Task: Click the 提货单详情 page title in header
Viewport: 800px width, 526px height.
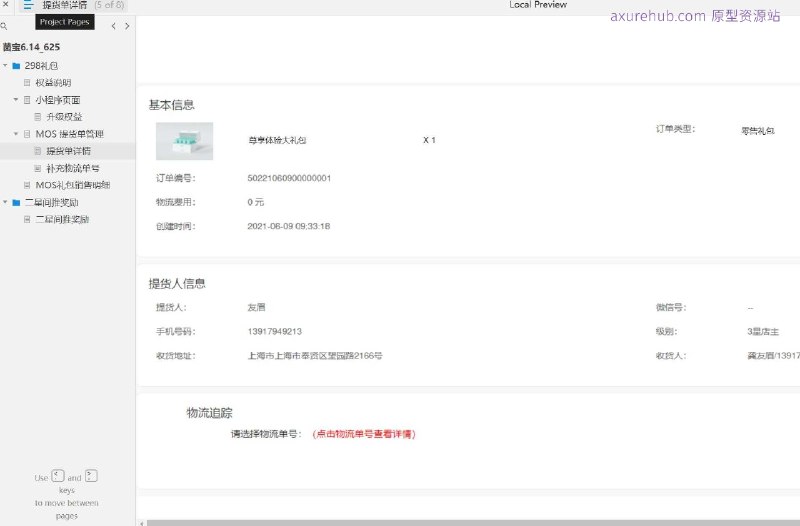Action: [65, 5]
